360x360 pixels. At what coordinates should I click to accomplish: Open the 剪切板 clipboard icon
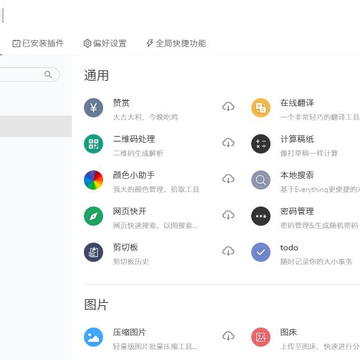[x=93, y=252]
